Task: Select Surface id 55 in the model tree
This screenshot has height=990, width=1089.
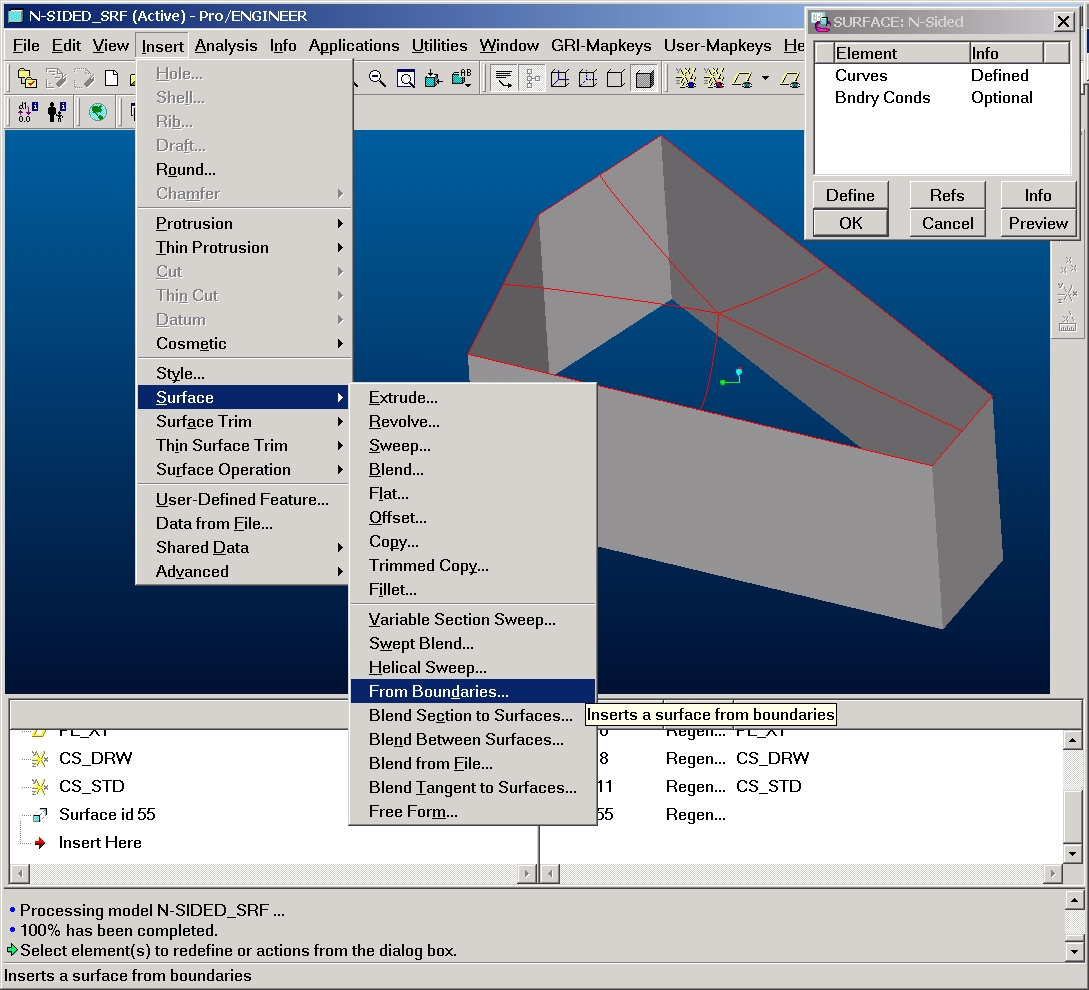Action: click(107, 814)
